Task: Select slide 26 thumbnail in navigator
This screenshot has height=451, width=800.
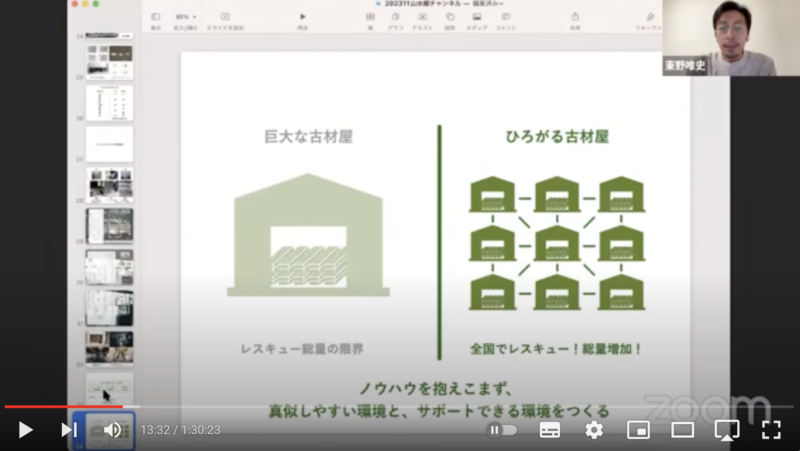Action: point(109,102)
